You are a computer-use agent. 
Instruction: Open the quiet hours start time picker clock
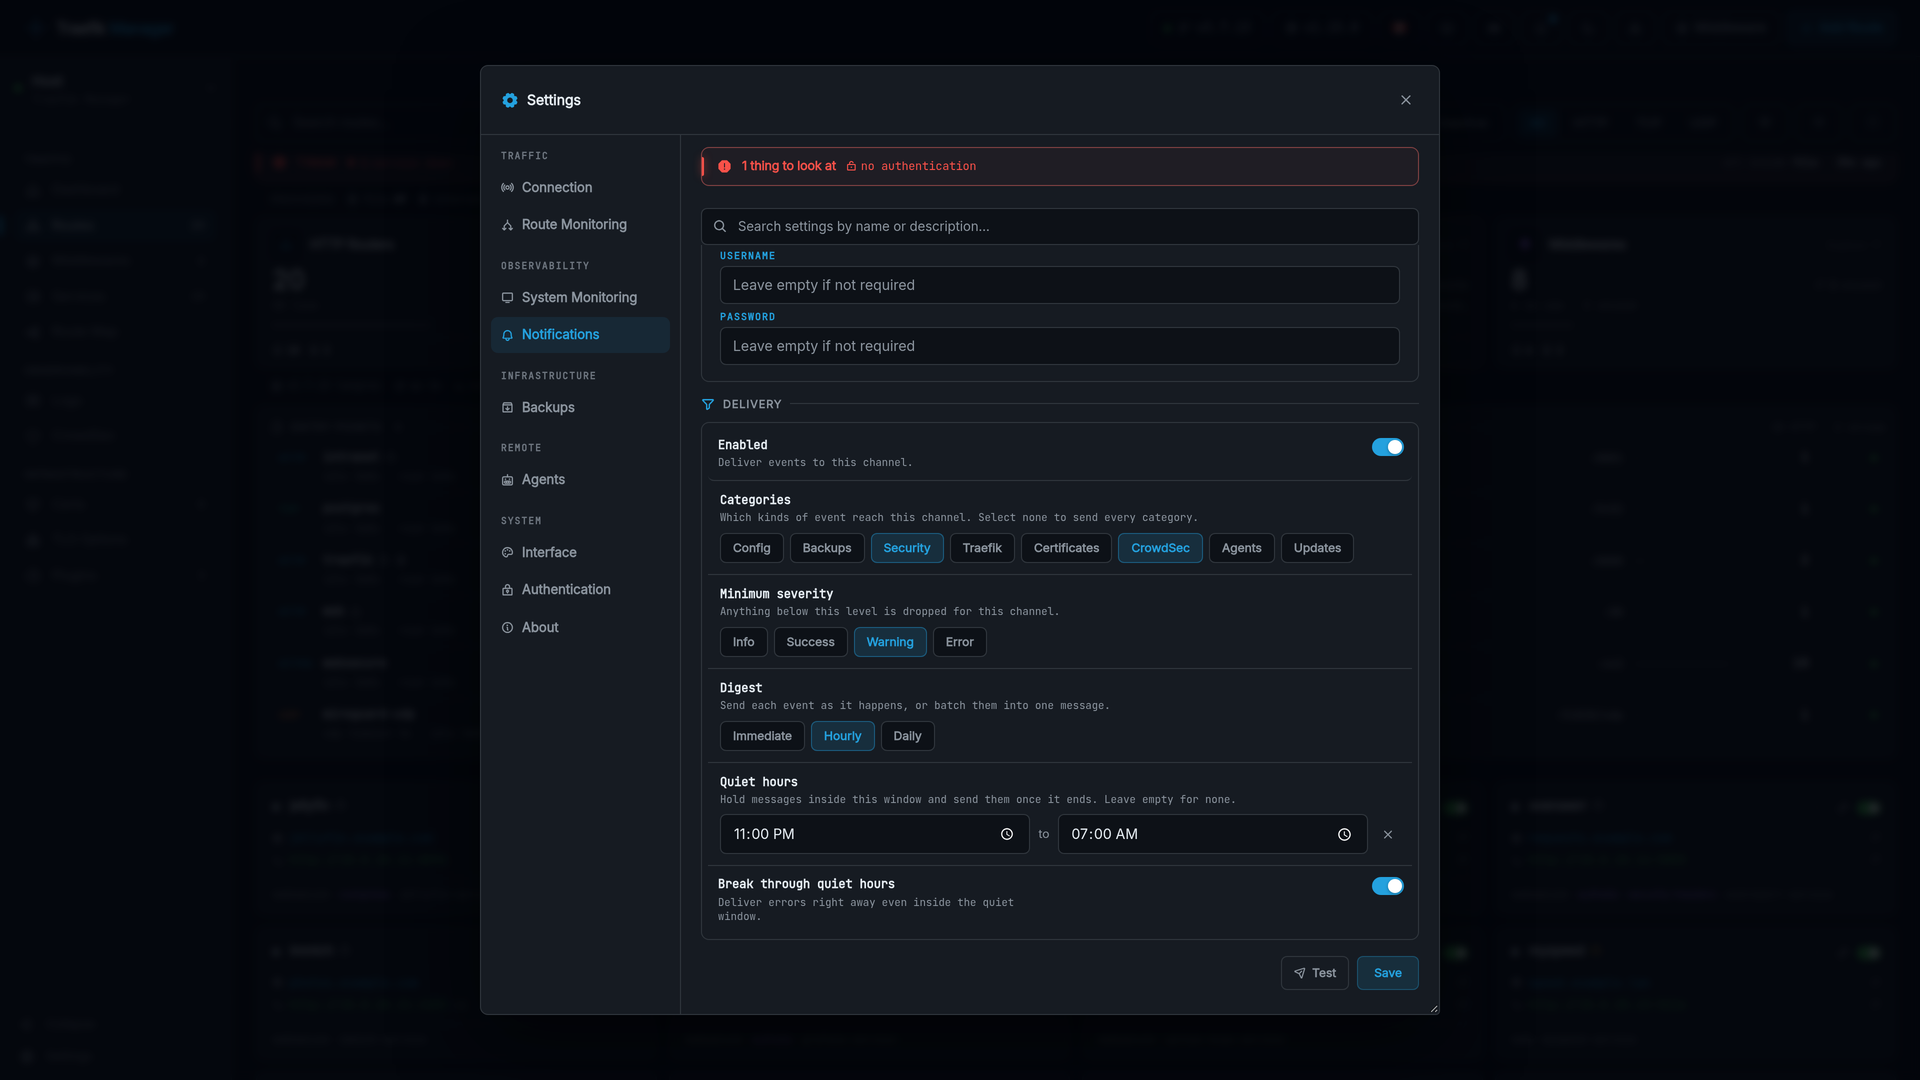pyautogui.click(x=1007, y=834)
